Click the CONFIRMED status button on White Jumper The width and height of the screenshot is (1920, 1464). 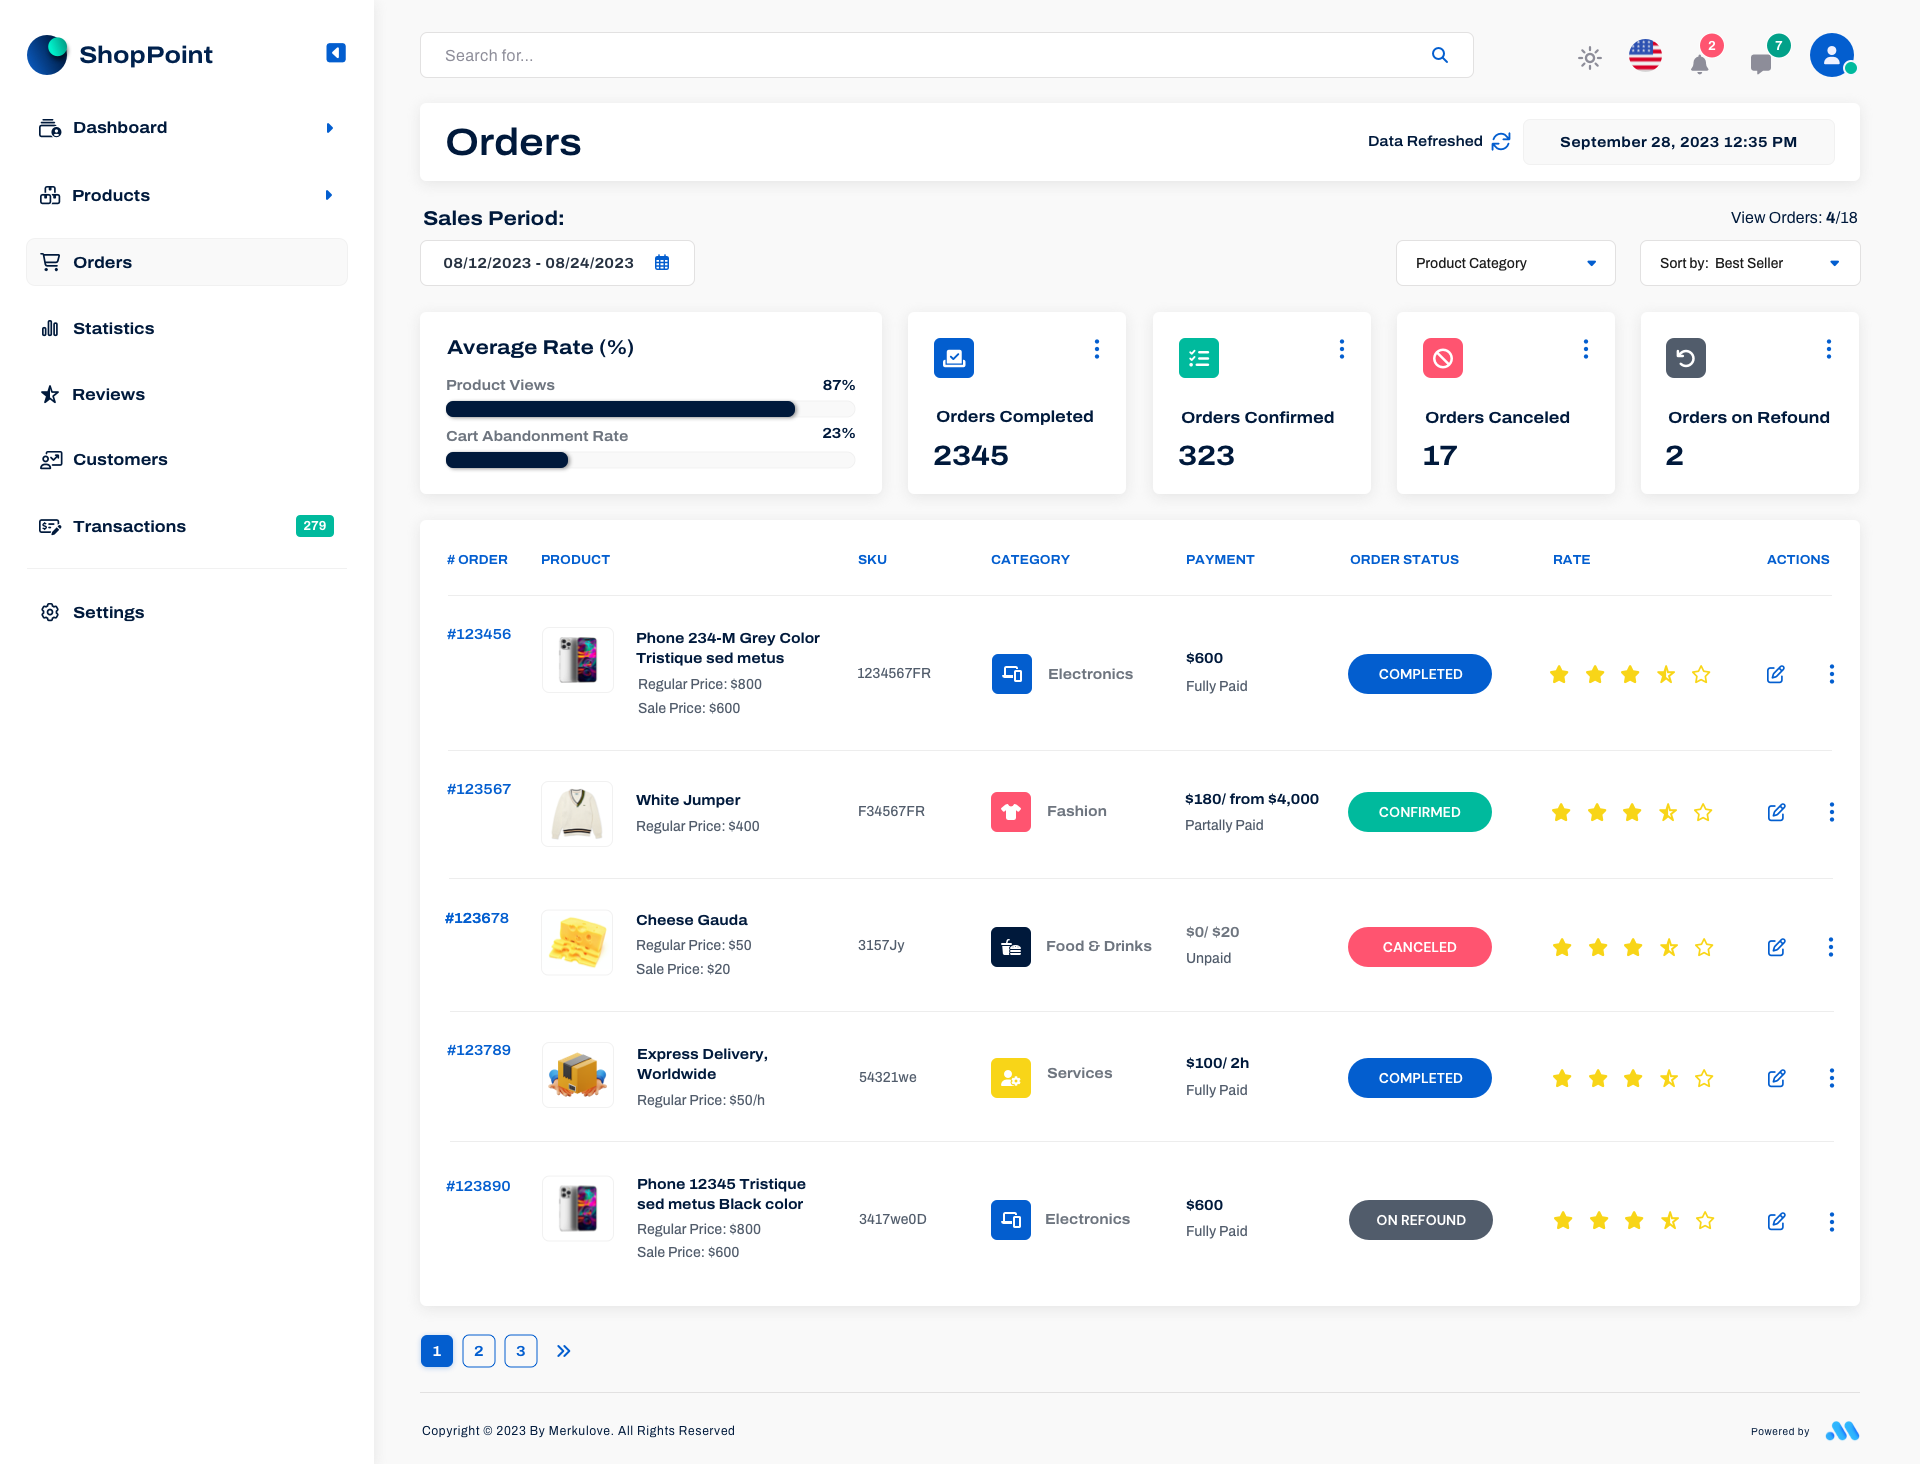click(1419, 812)
